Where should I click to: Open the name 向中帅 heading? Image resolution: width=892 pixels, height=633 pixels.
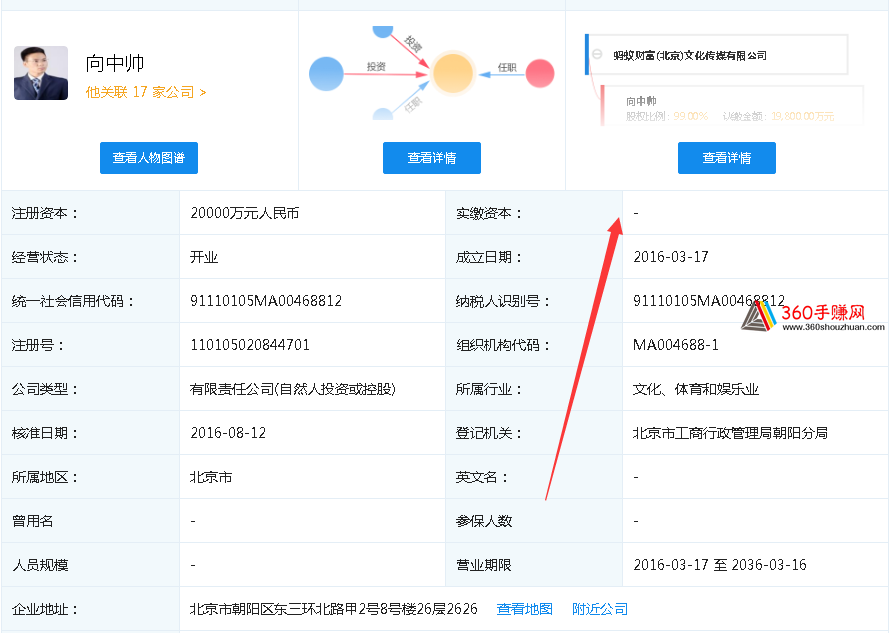114,63
